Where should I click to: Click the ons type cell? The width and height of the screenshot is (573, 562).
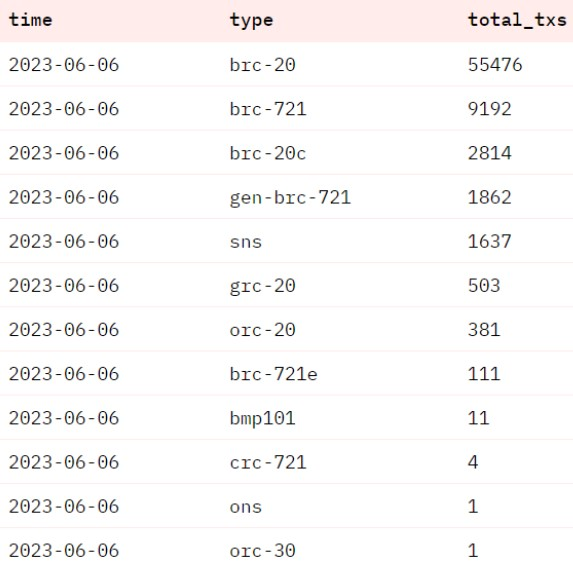click(246, 507)
